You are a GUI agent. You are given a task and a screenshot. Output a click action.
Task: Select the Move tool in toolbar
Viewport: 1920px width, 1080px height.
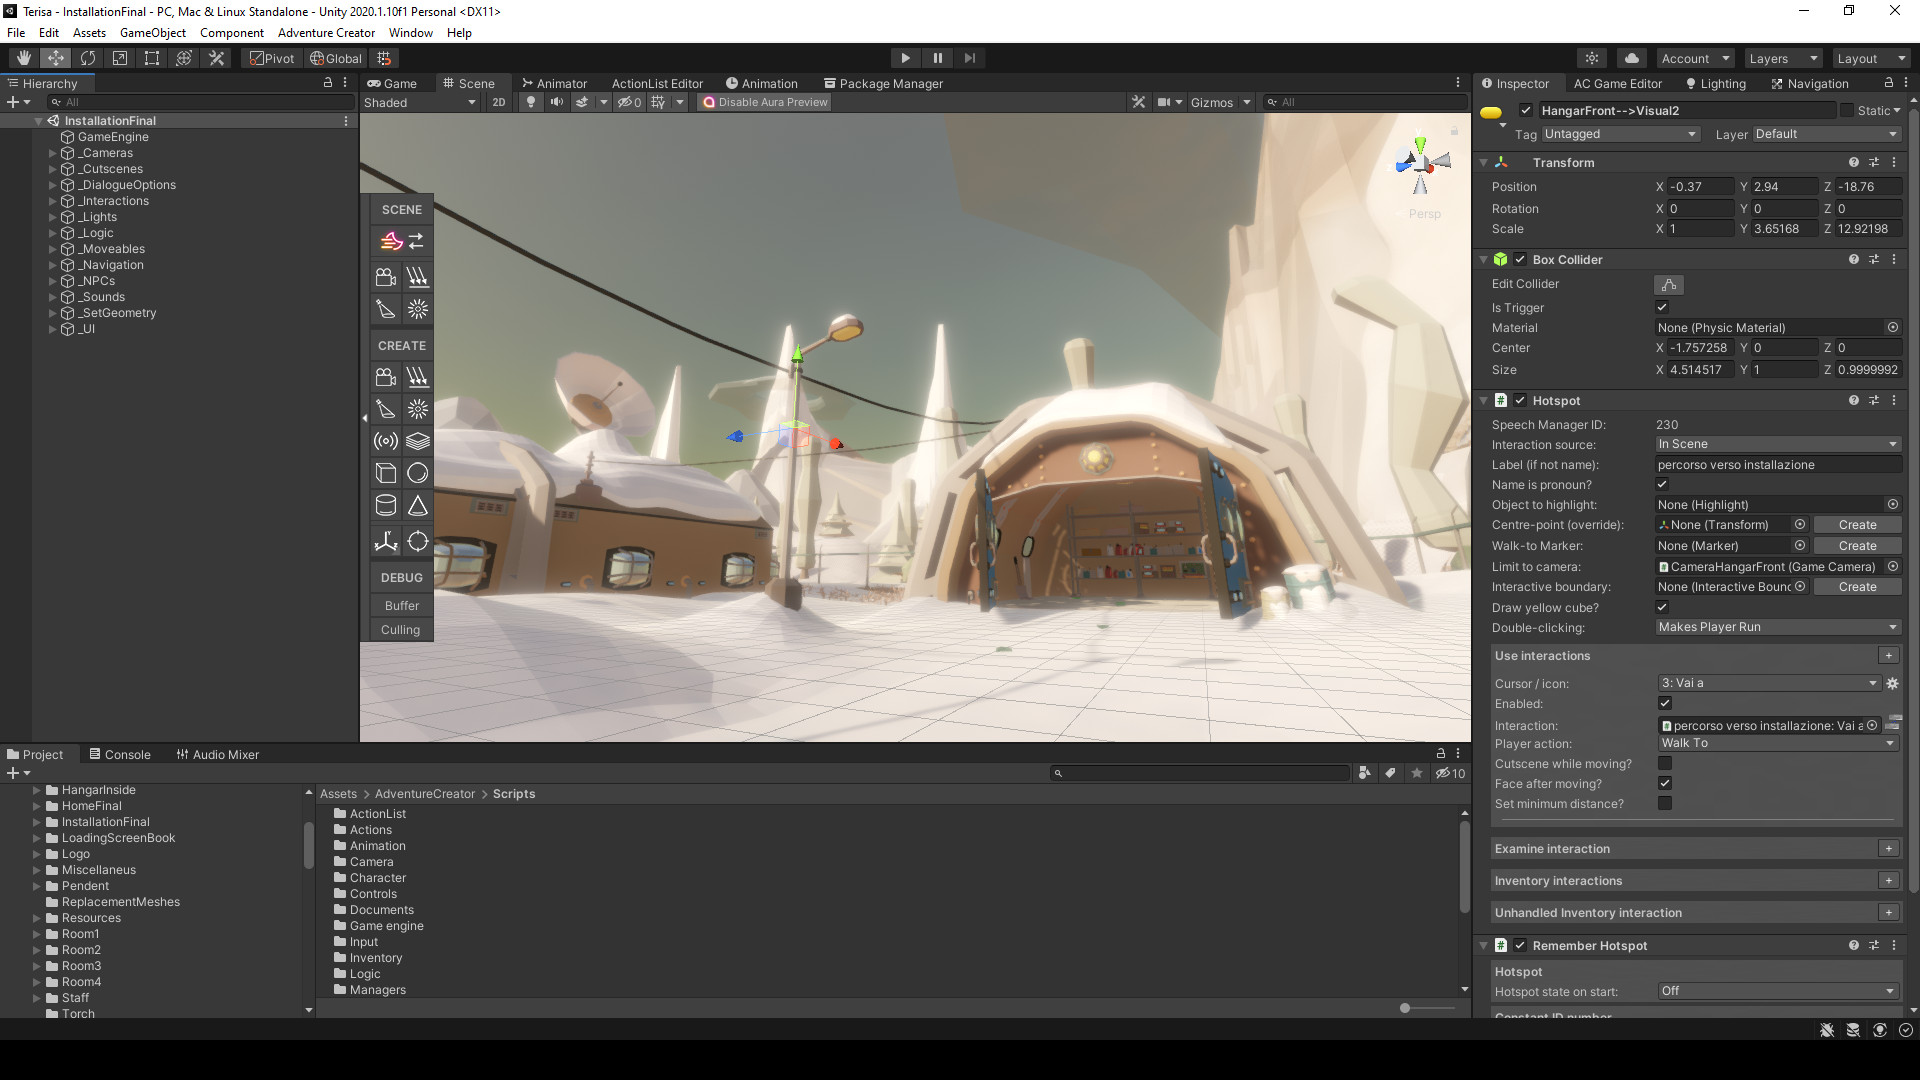56,58
